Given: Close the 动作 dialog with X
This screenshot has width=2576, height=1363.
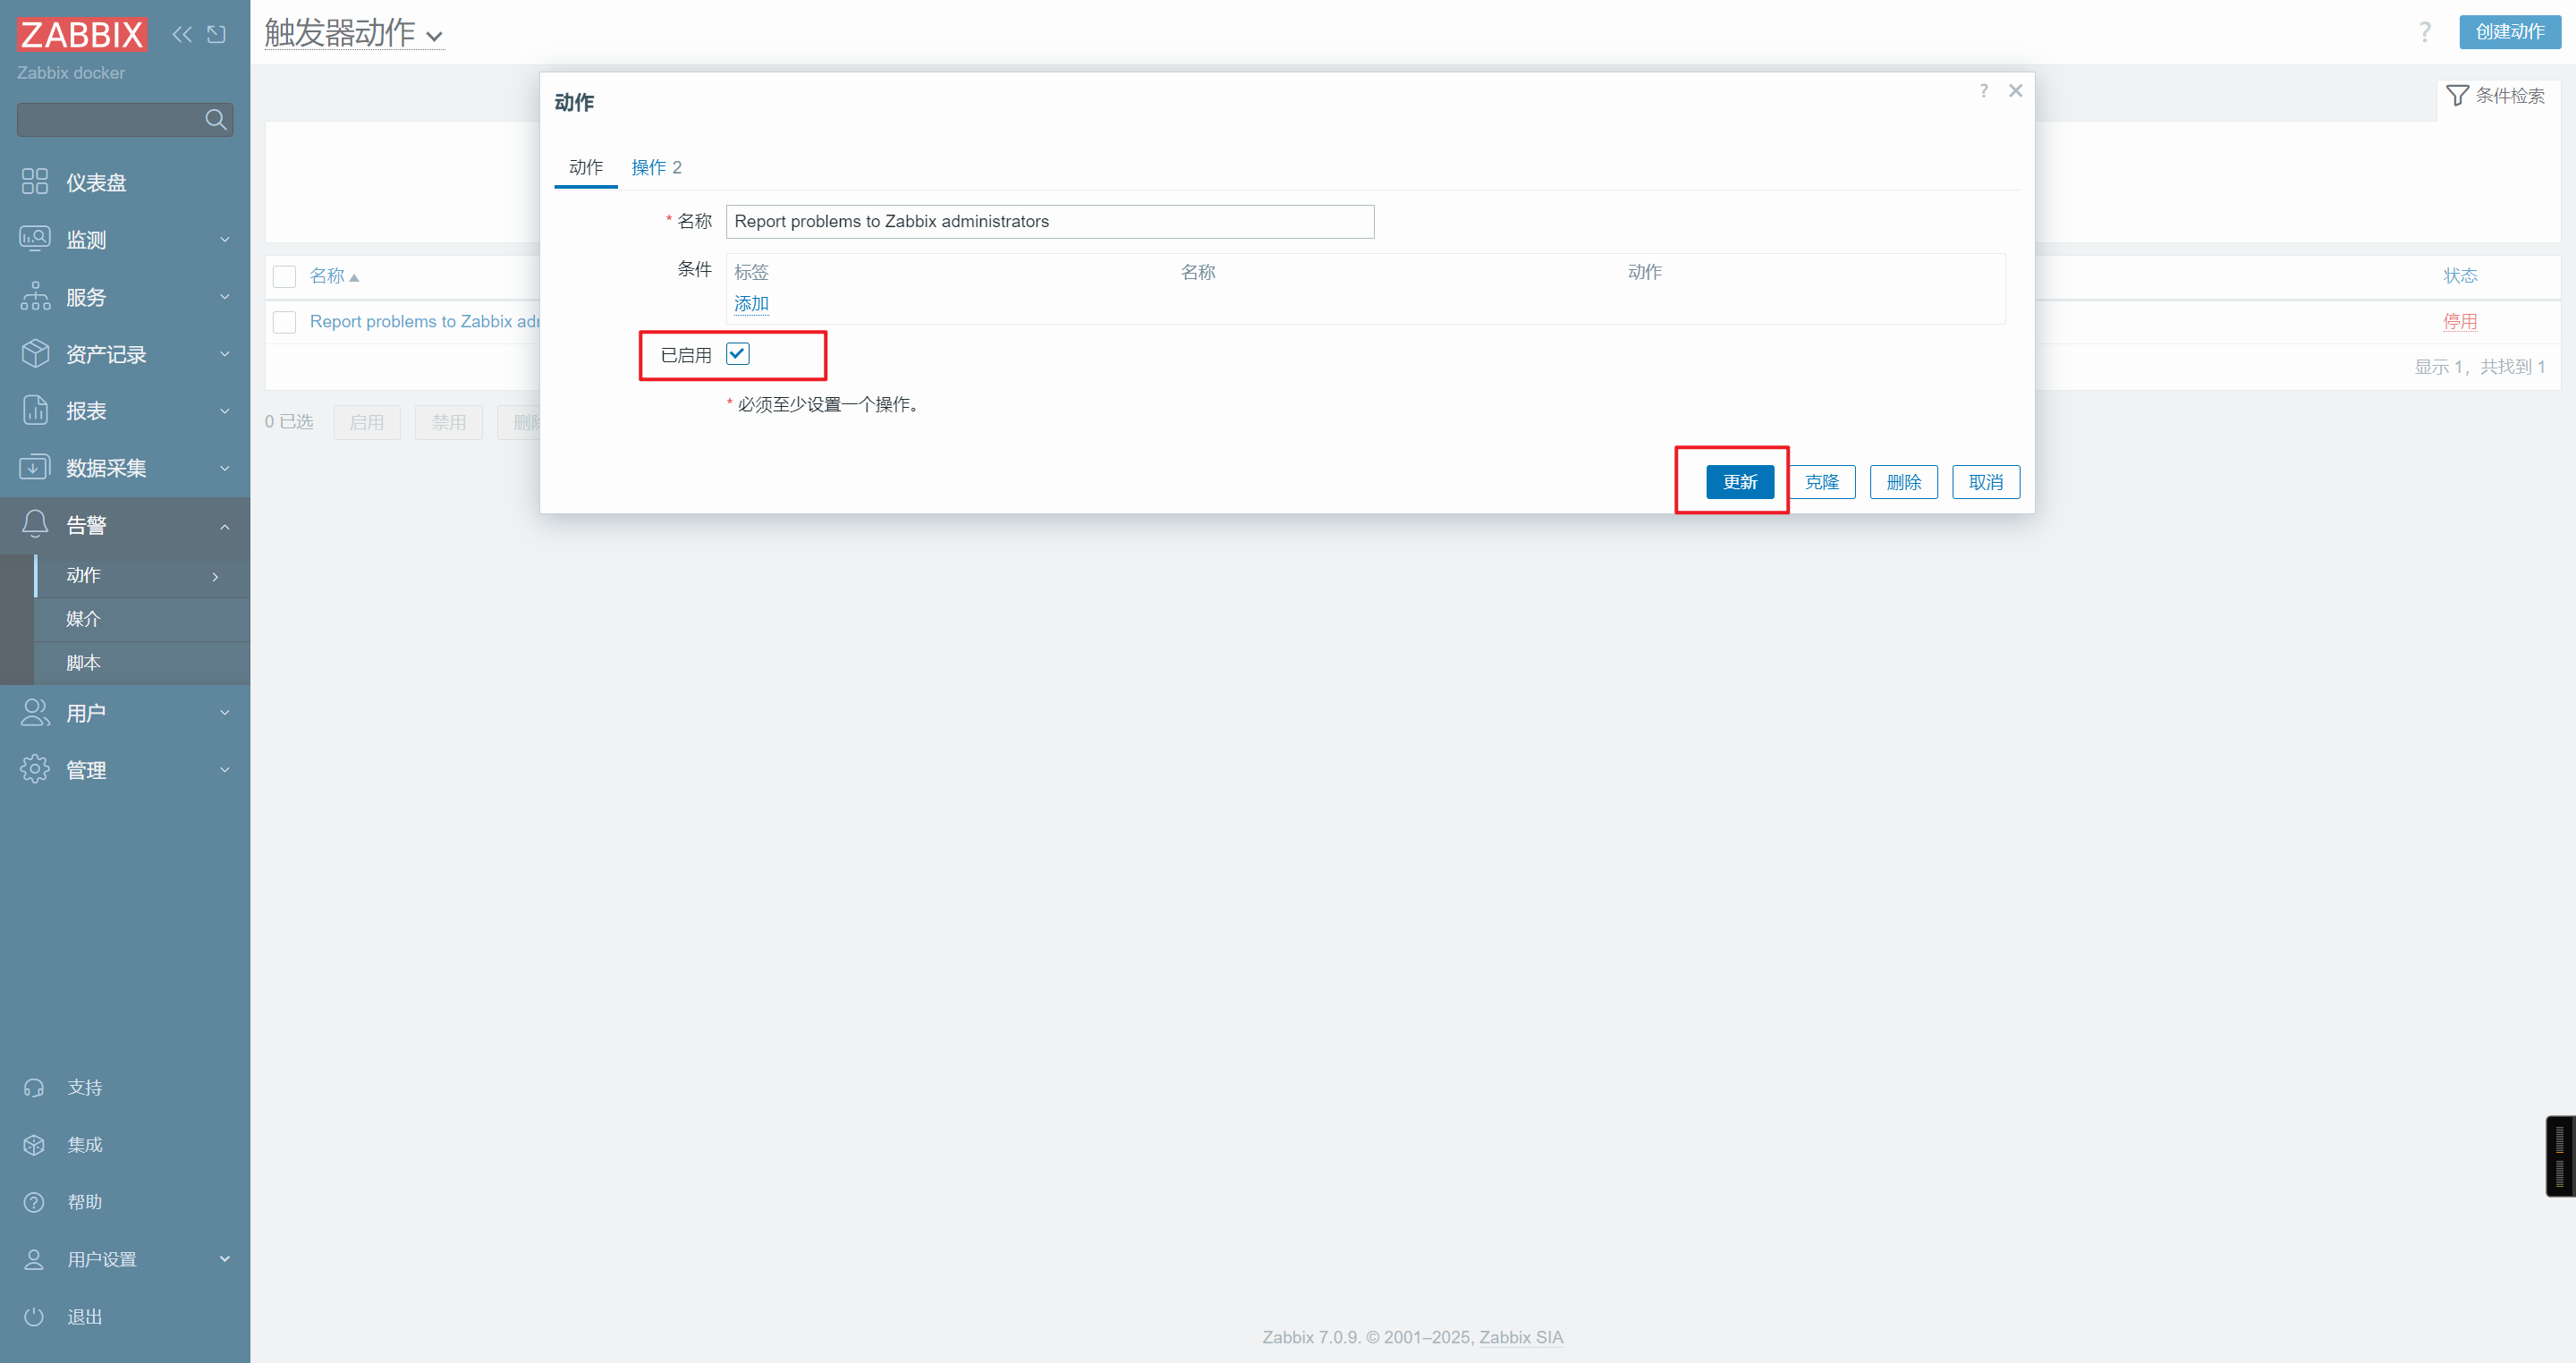Looking at the screenshot, I should 2016,91.
